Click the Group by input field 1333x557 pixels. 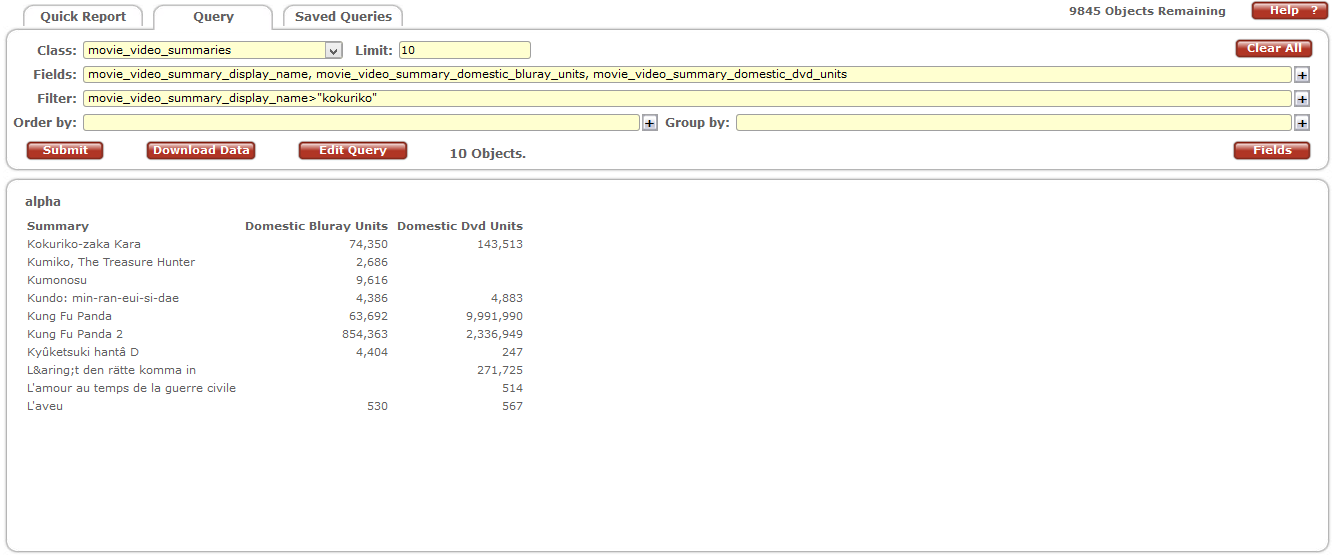(1013, 123)
